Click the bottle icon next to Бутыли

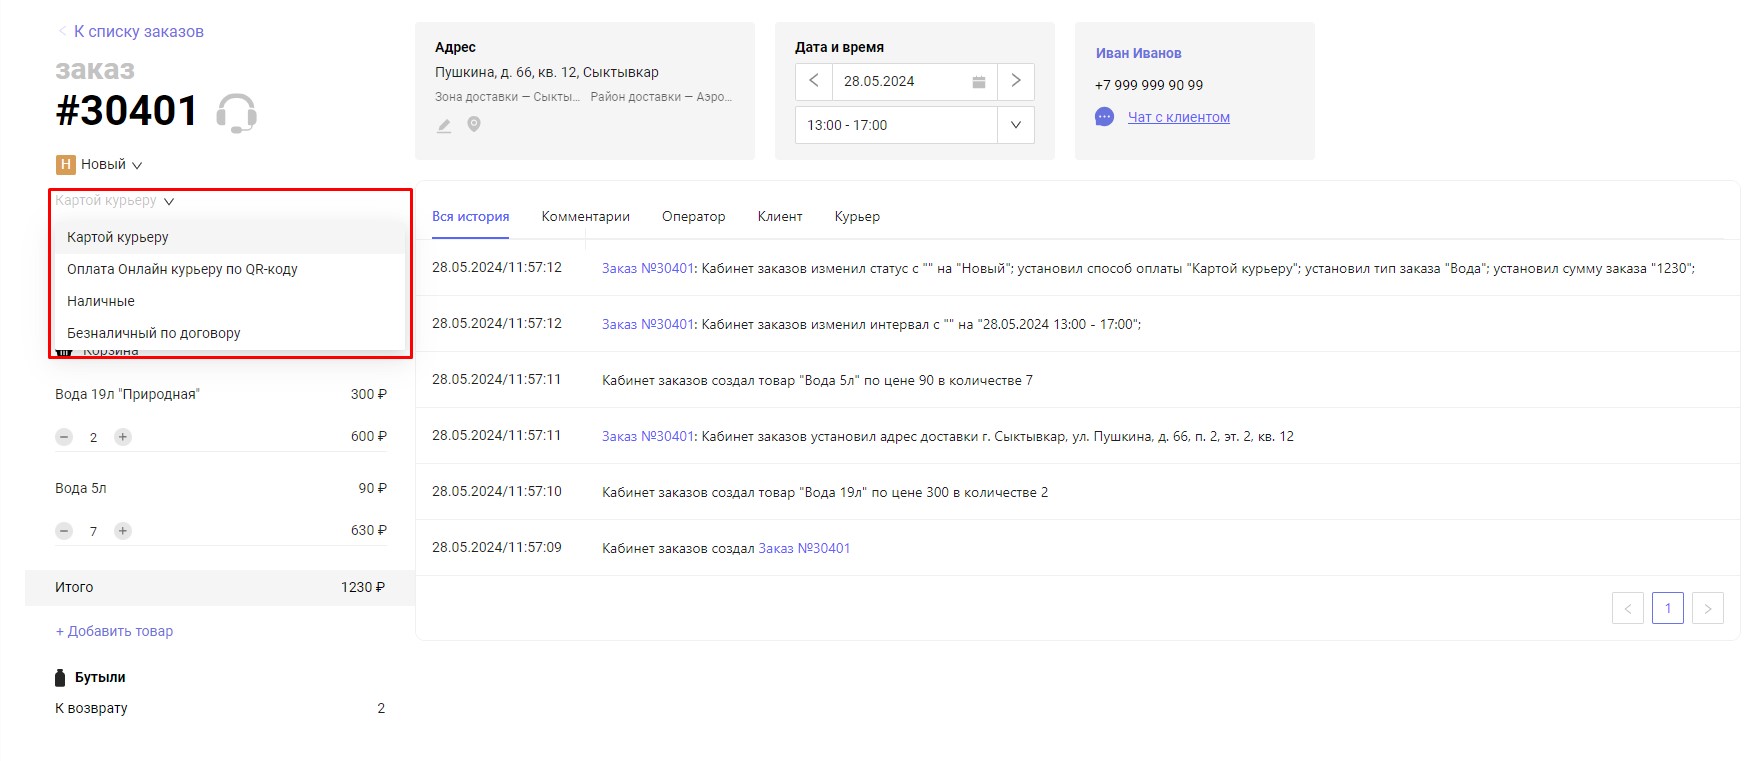point(60,678)
